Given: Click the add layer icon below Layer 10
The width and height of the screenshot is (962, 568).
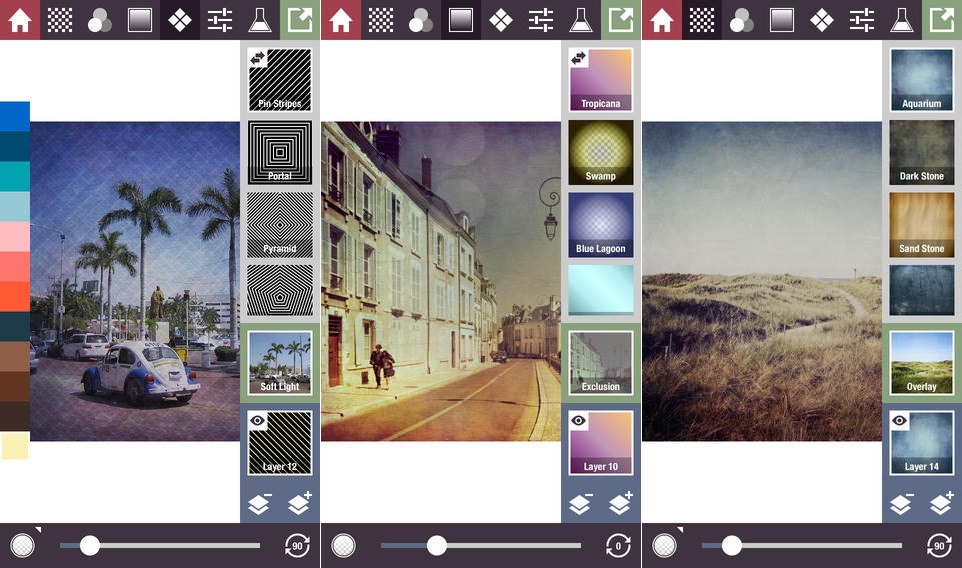Looking at the screenshot, I should [x=621, y=503].
